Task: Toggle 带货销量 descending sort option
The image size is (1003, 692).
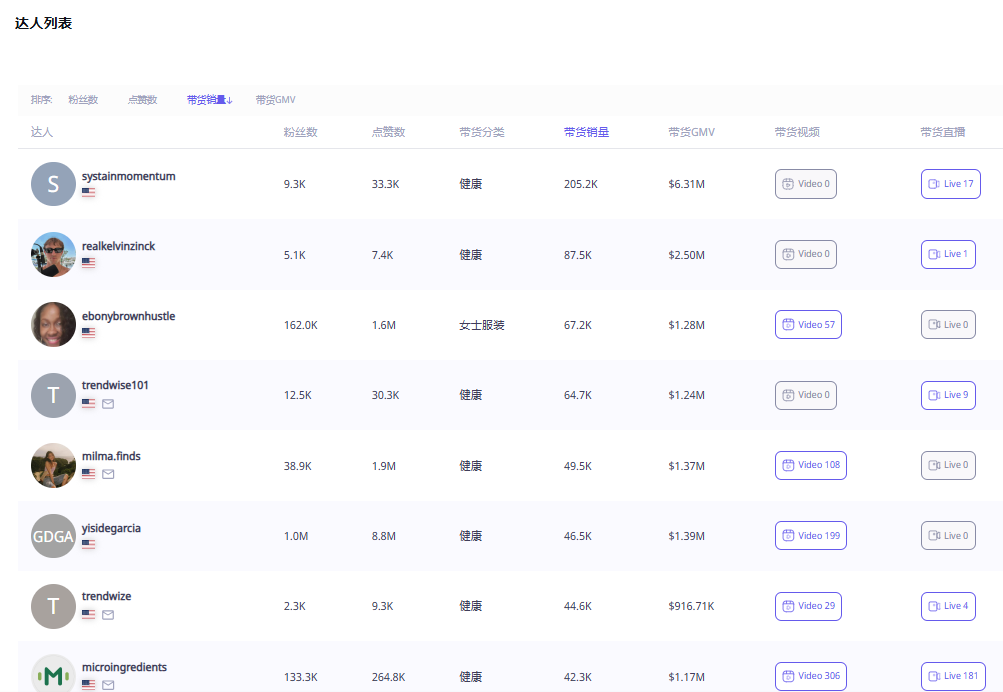Action: 209,100
